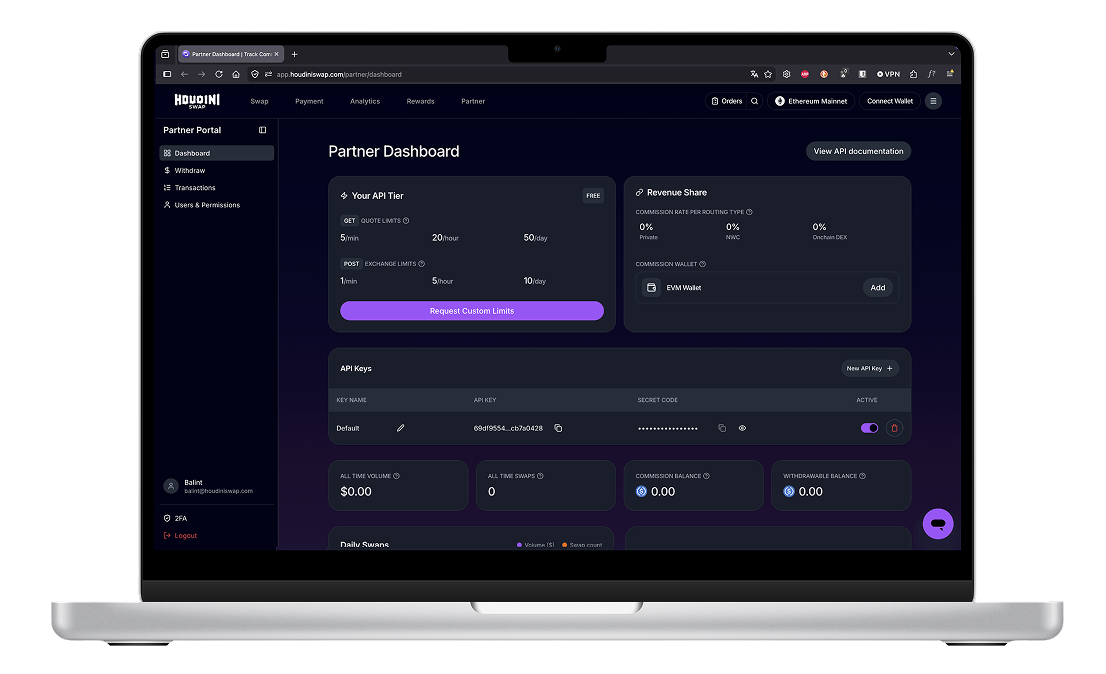Image resolution: width=1106 pixels, height=674 pixels.
Task: Click Commission Wallet info icon
Action: click(702, 264)
